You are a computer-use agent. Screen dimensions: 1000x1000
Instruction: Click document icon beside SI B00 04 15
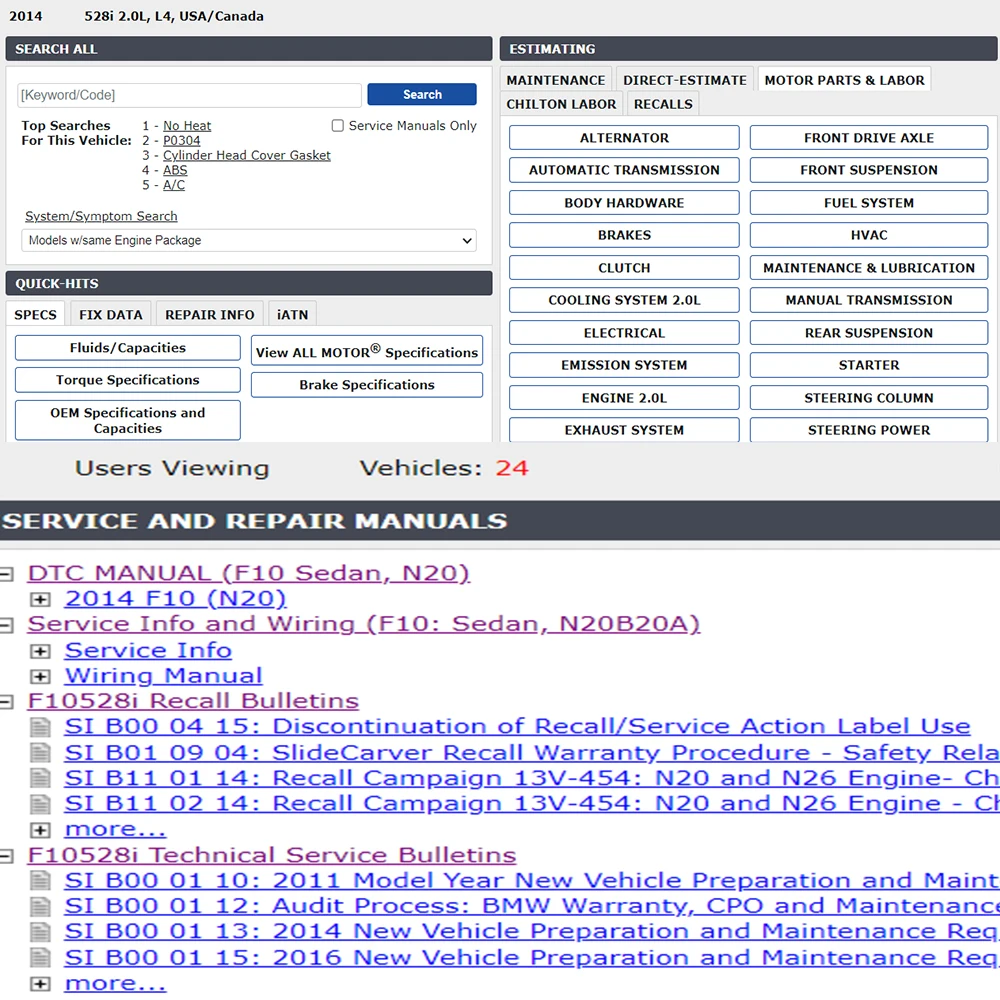[x=40, y=727]
